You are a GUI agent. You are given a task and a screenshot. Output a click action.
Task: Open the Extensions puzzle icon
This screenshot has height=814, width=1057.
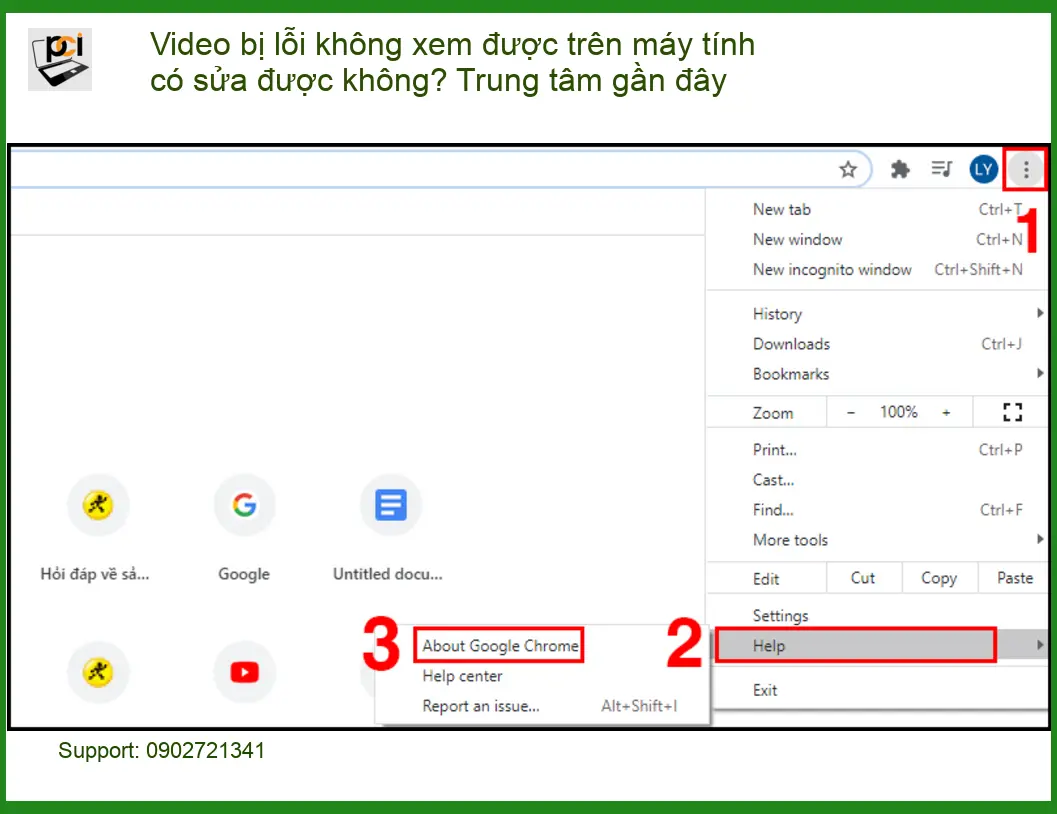click(x=900, y=169)
